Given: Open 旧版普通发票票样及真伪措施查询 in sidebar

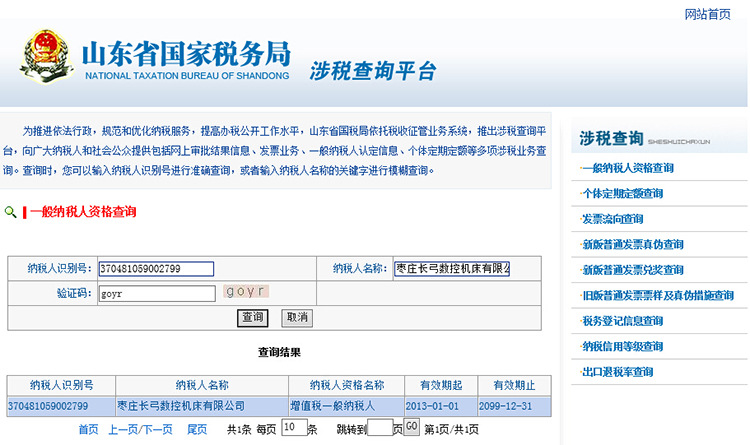Looking at the screenshot, I should click(x=658, y=295).
